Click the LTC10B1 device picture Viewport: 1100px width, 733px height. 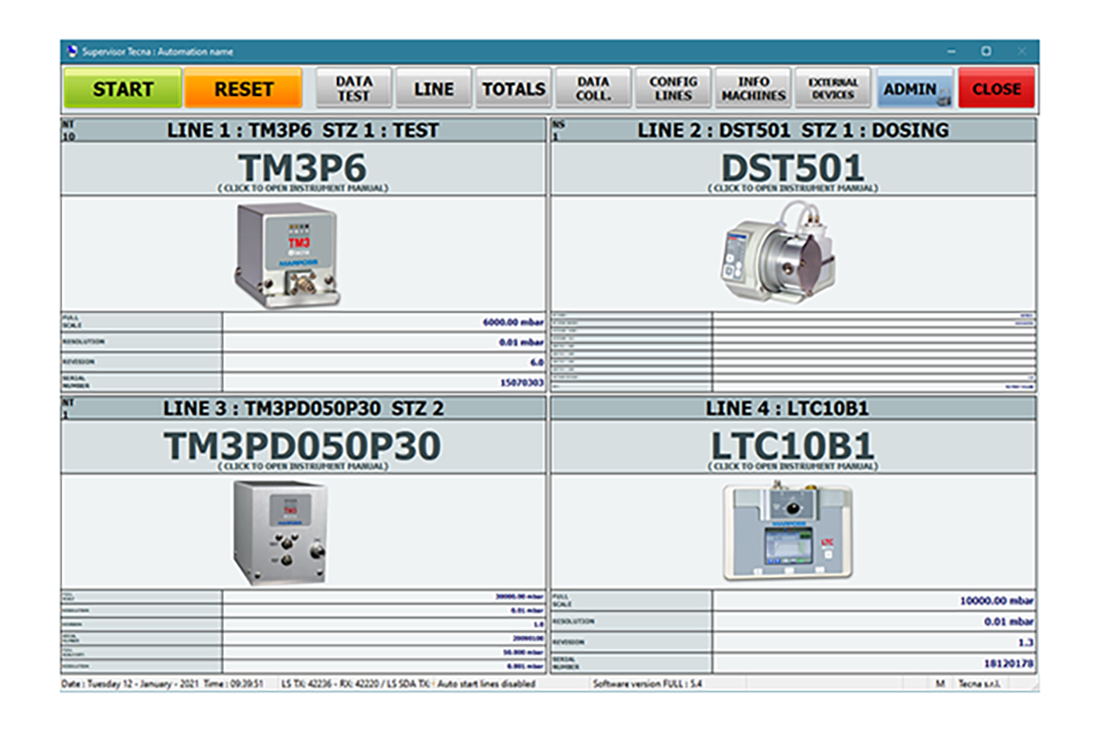(789, 531)
